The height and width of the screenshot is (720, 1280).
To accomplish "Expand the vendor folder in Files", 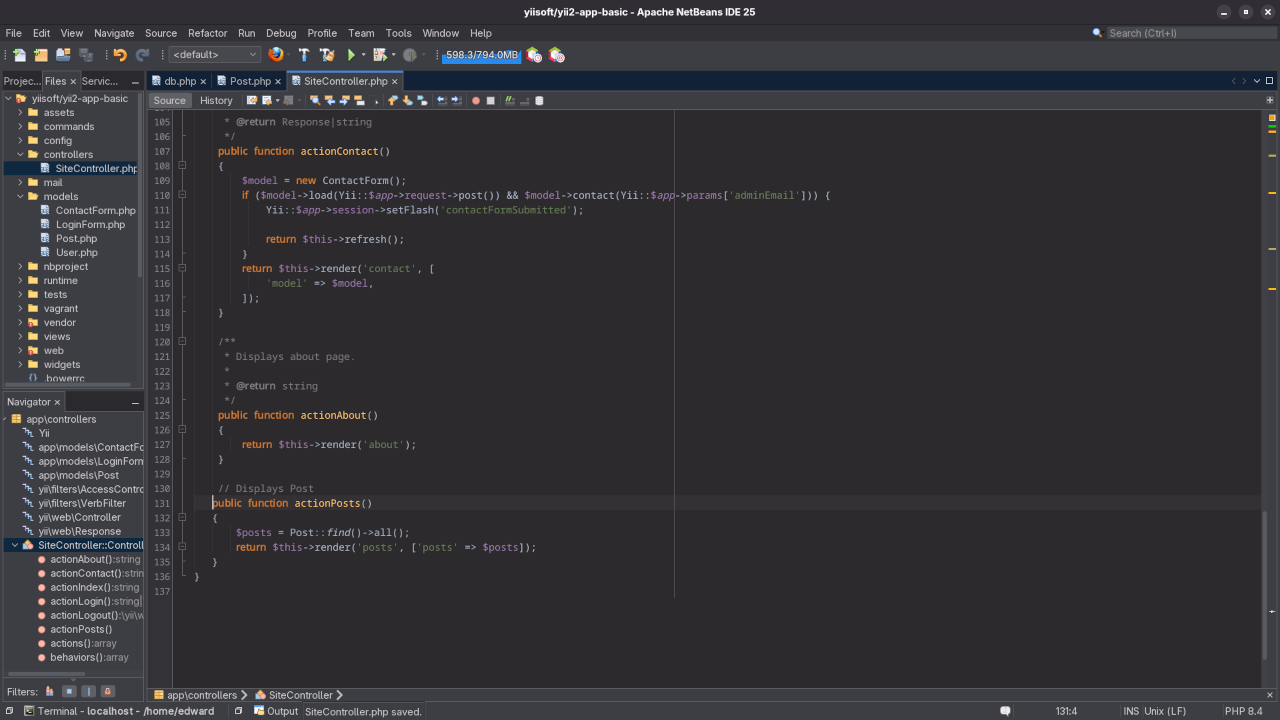I will click(x=20, y=322).
